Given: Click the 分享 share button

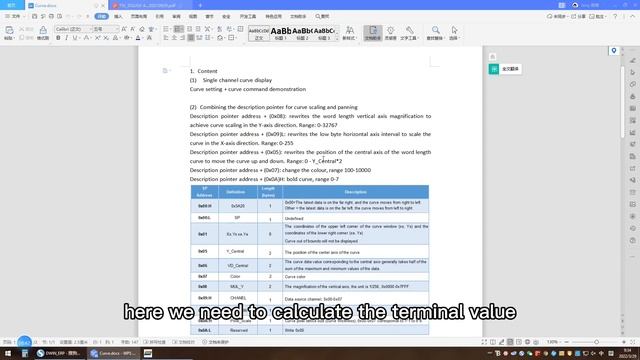Looking at the screenshot, I should coord(578,16).
